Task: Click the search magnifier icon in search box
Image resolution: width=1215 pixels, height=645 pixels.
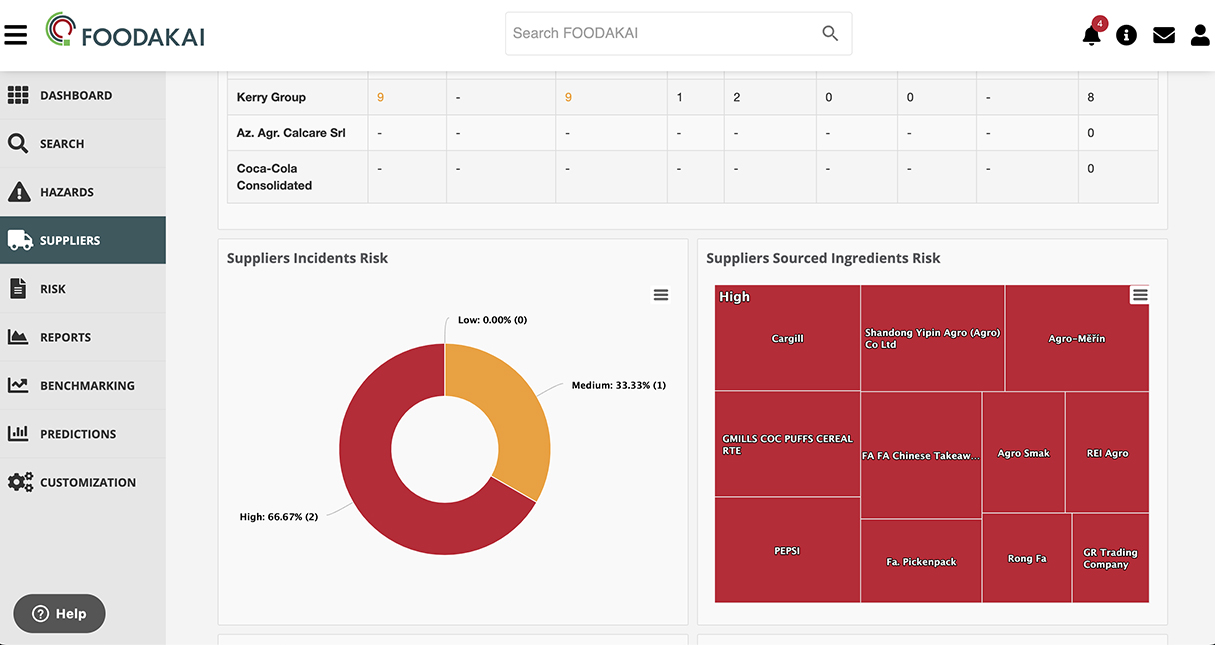Action: 830,33
